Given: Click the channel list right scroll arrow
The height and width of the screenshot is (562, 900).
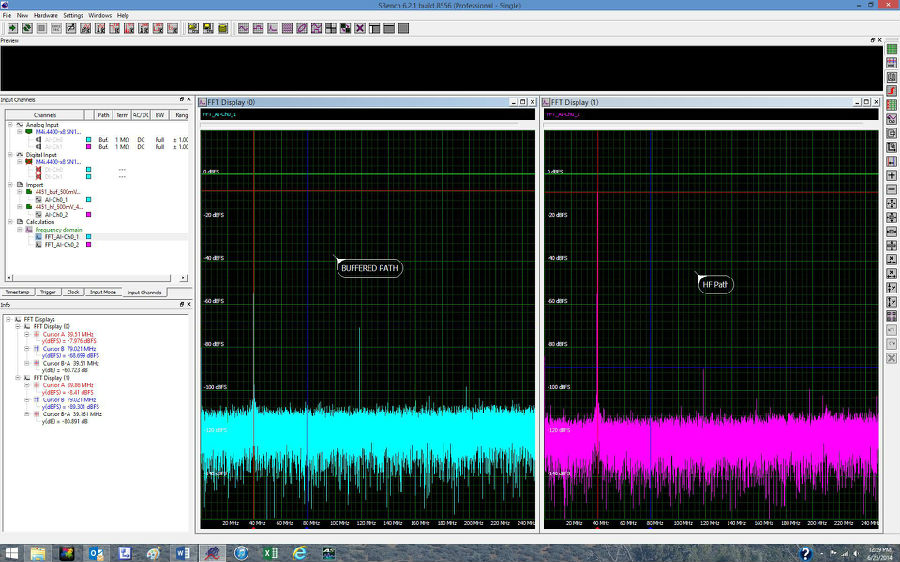Looking at the screenshot, I should click(x=183, y=278).
